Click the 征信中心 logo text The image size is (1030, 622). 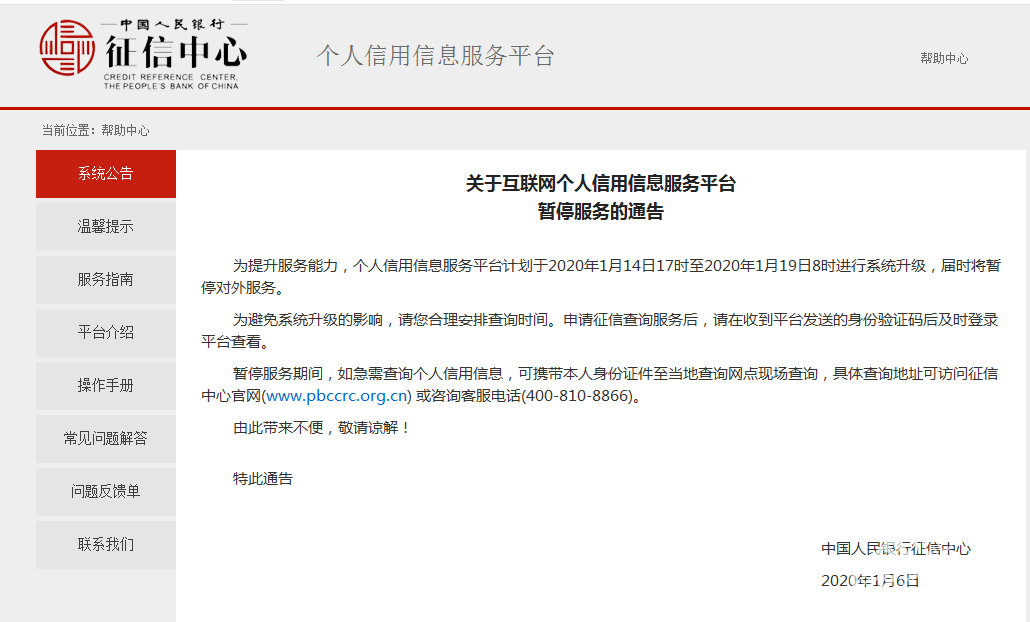coord(176,52)
